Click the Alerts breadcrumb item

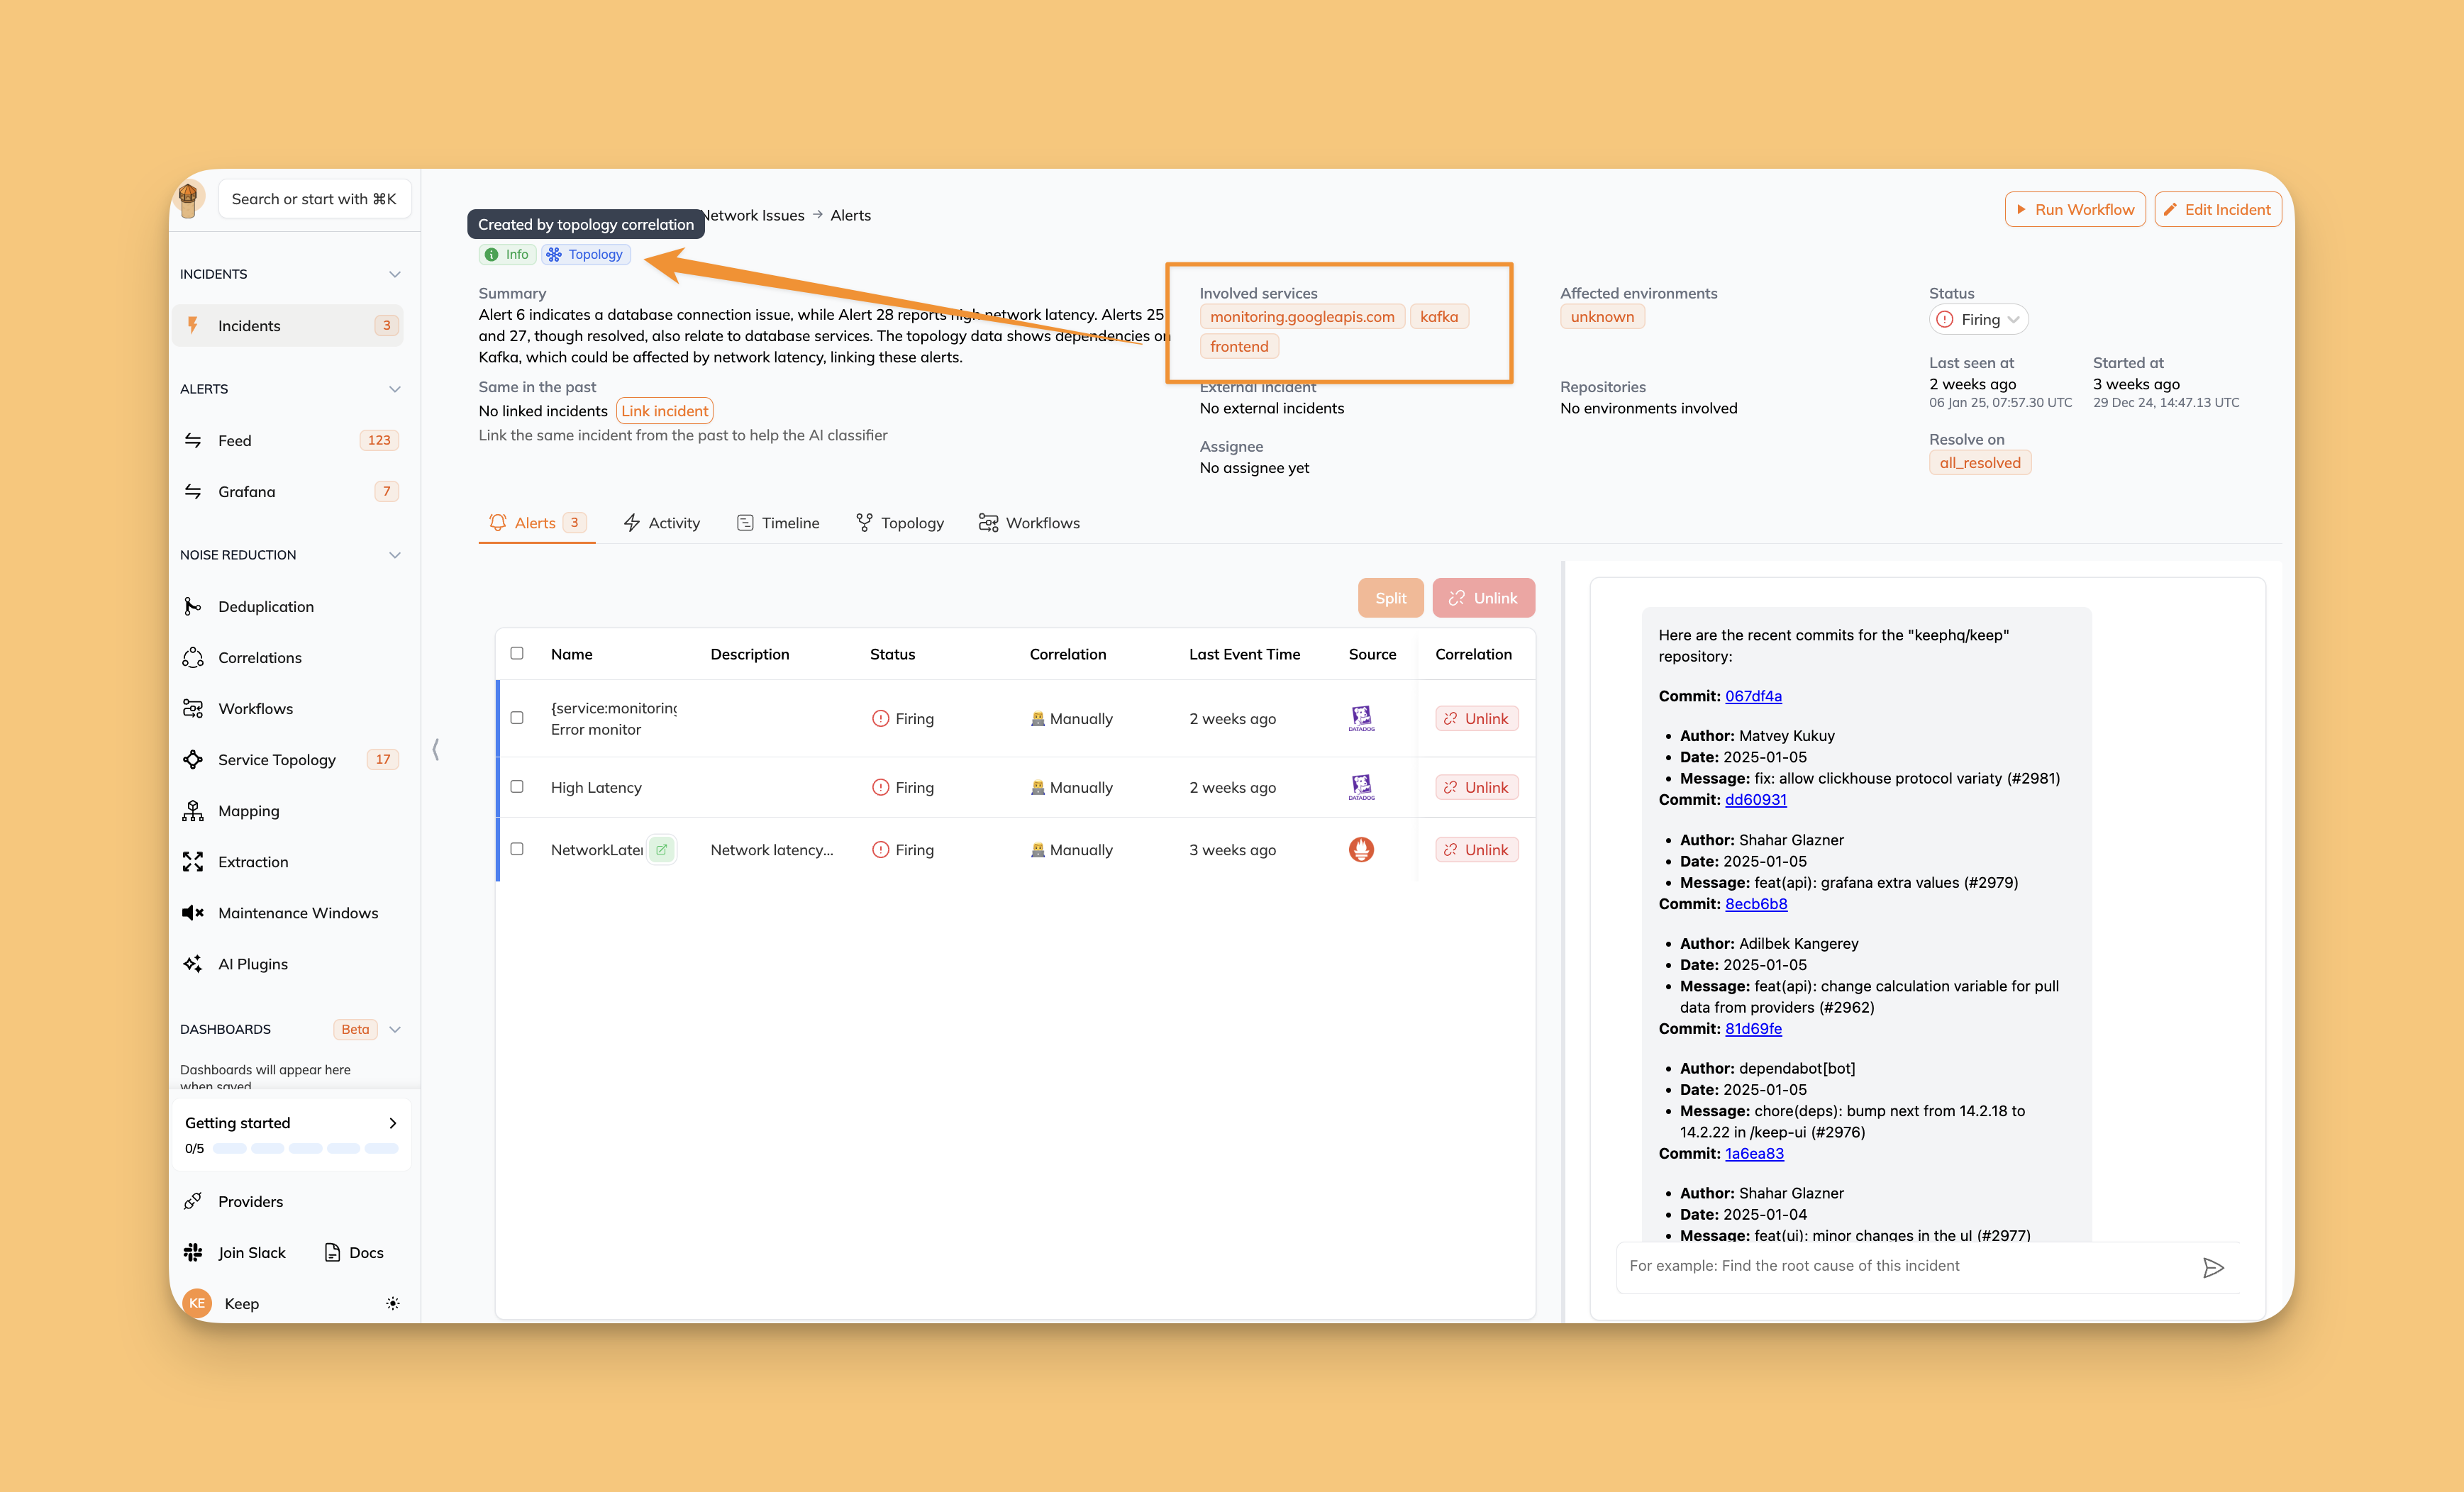pos(850,215)
